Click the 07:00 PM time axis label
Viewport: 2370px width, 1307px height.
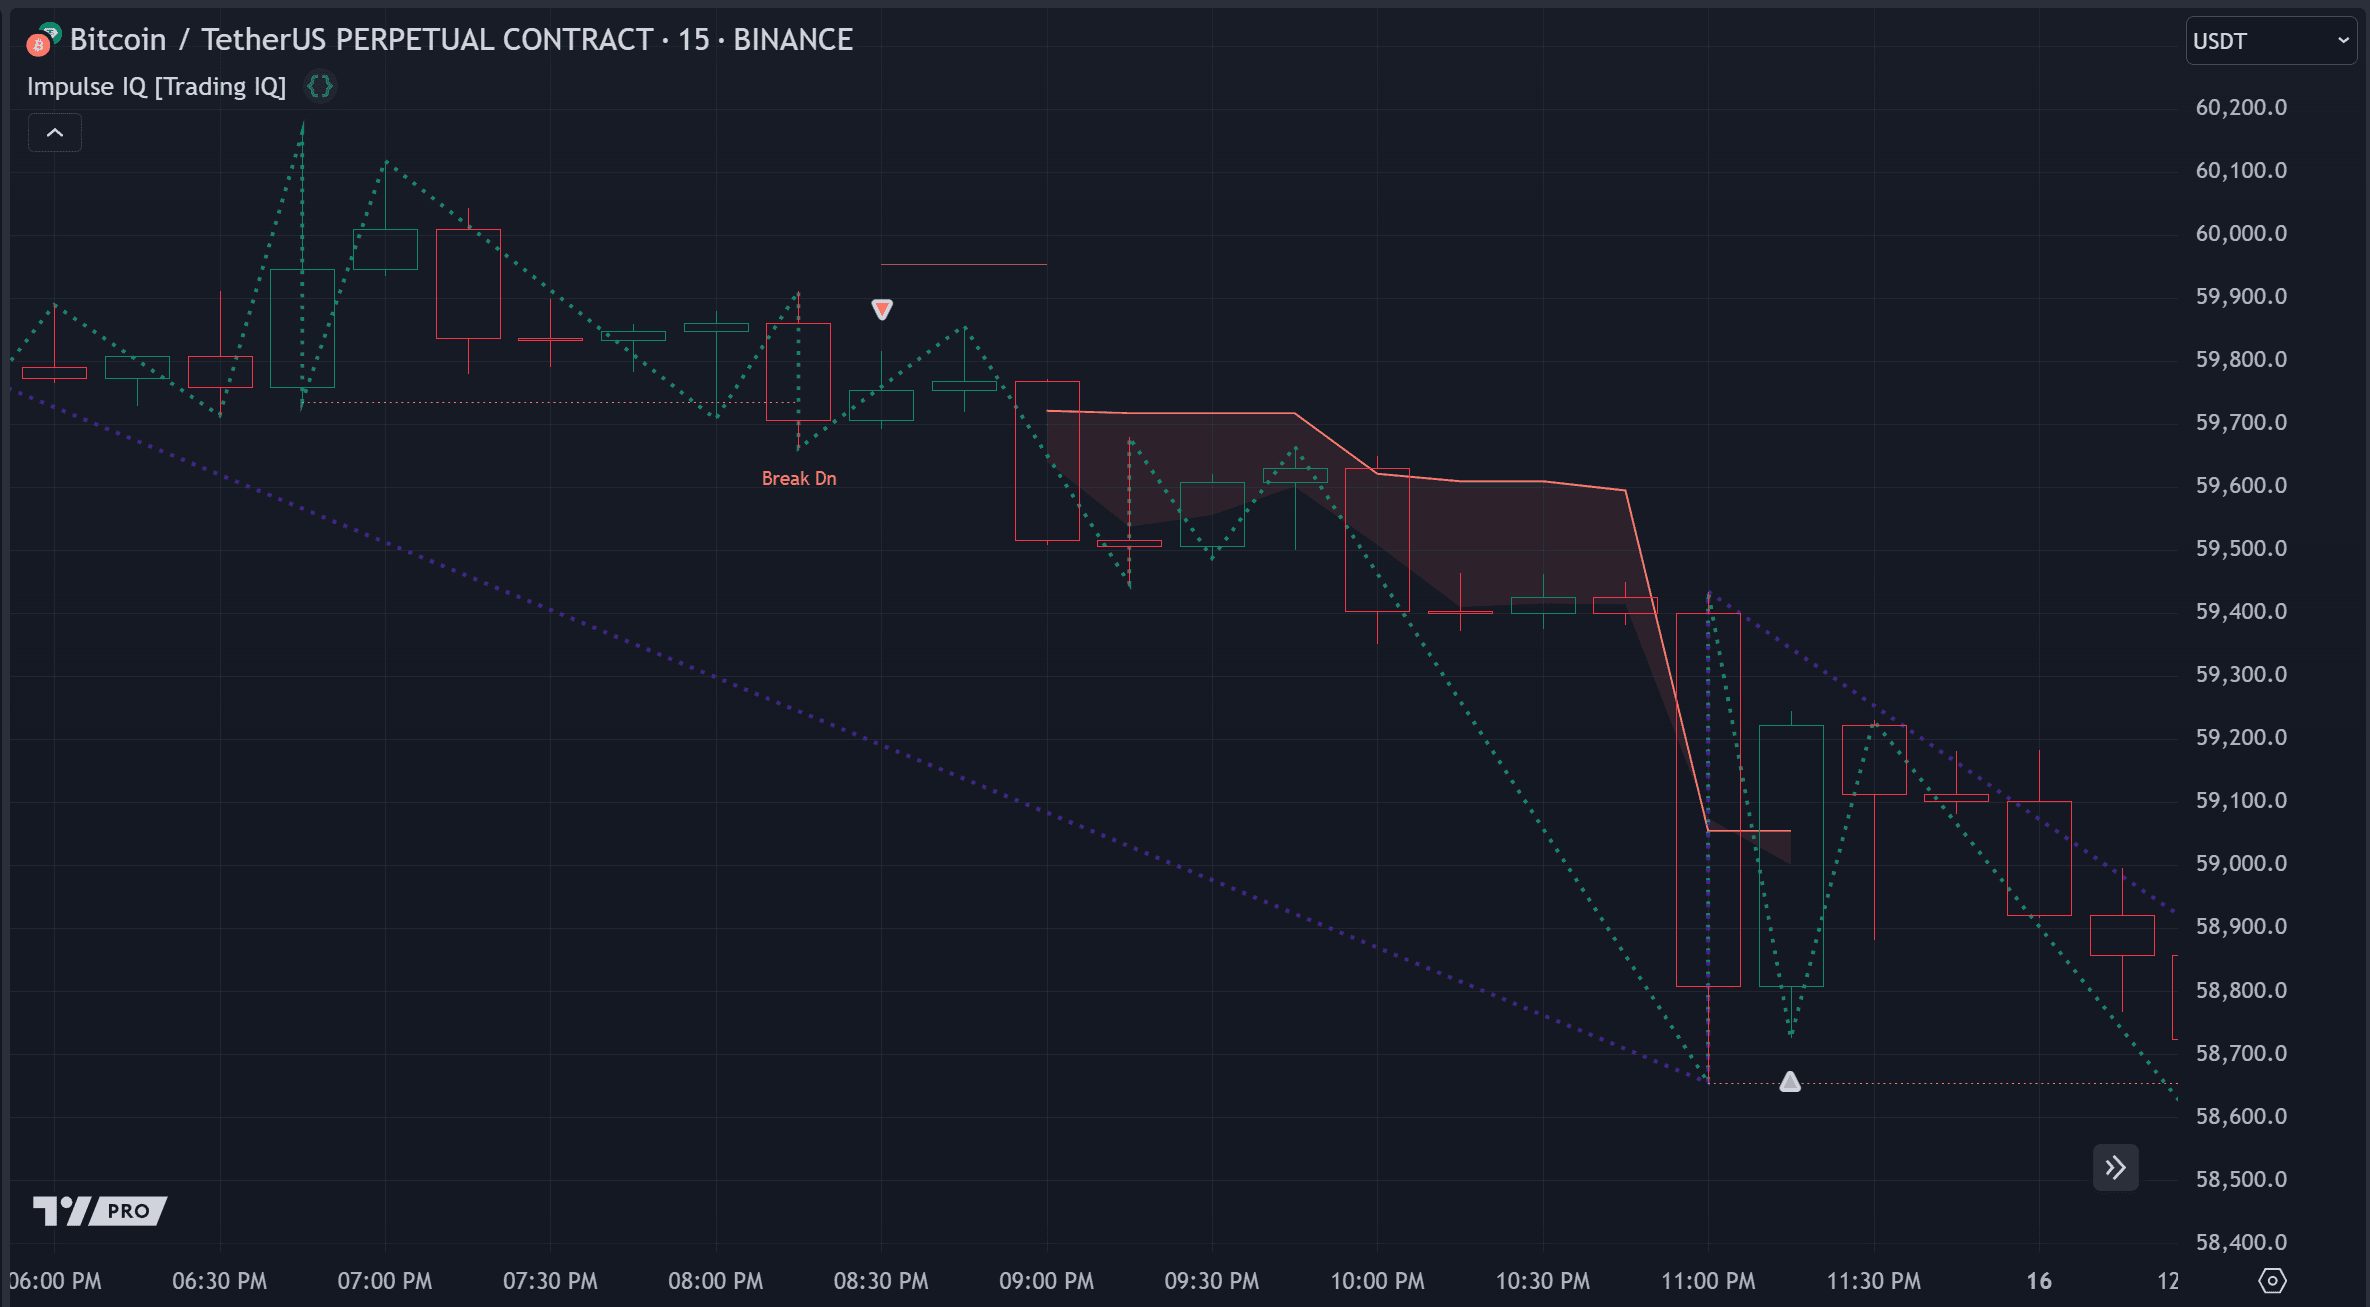[x=385, y=1281]
